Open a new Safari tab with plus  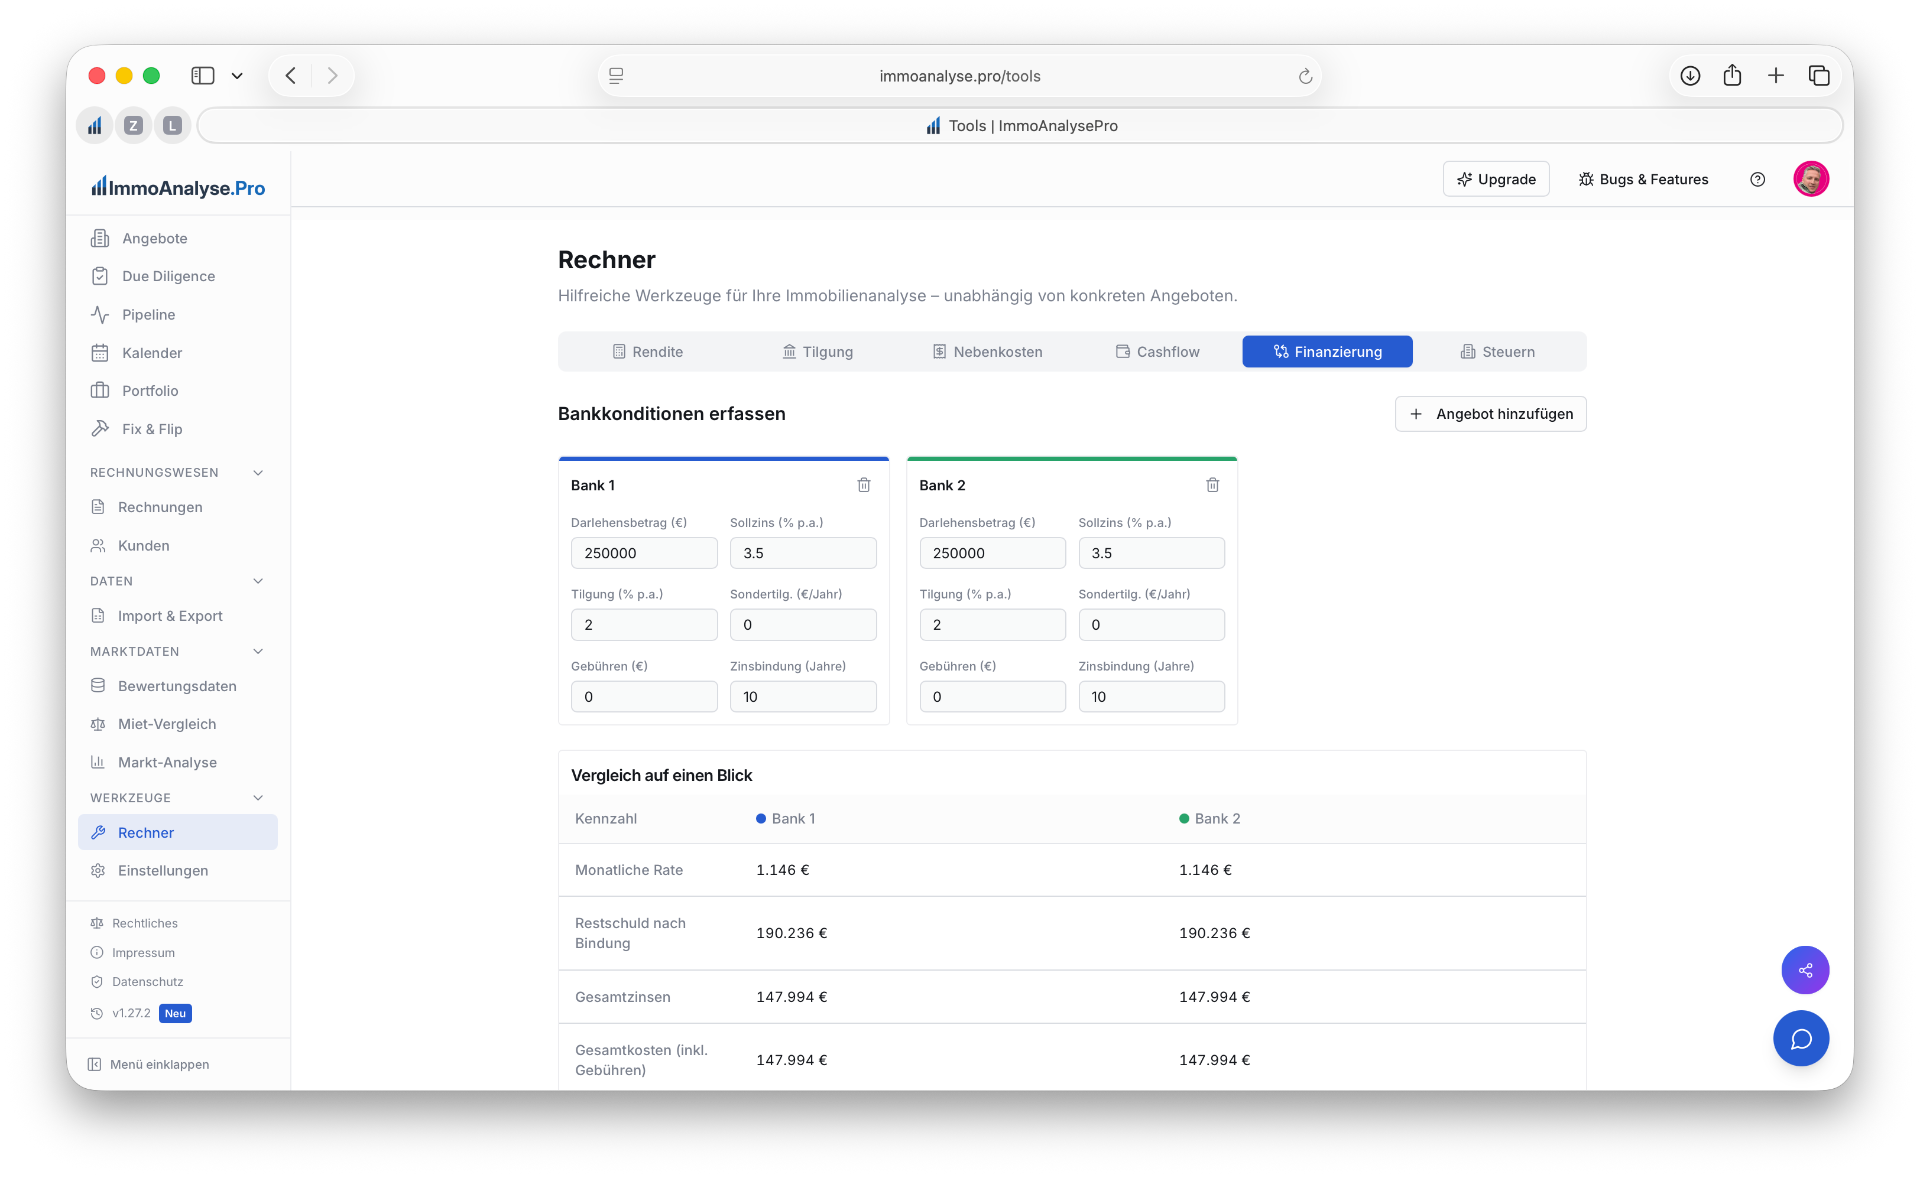(x=1776, y=76)
